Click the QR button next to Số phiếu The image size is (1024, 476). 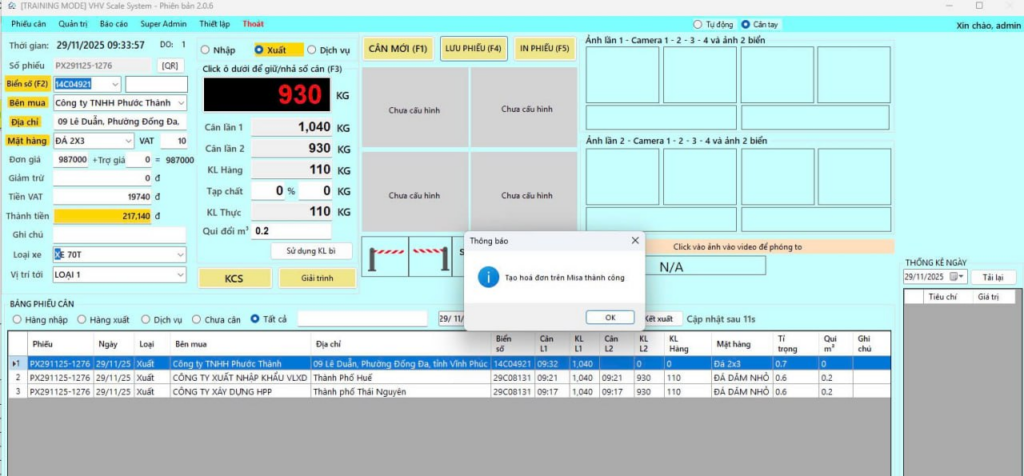point(171,65)
